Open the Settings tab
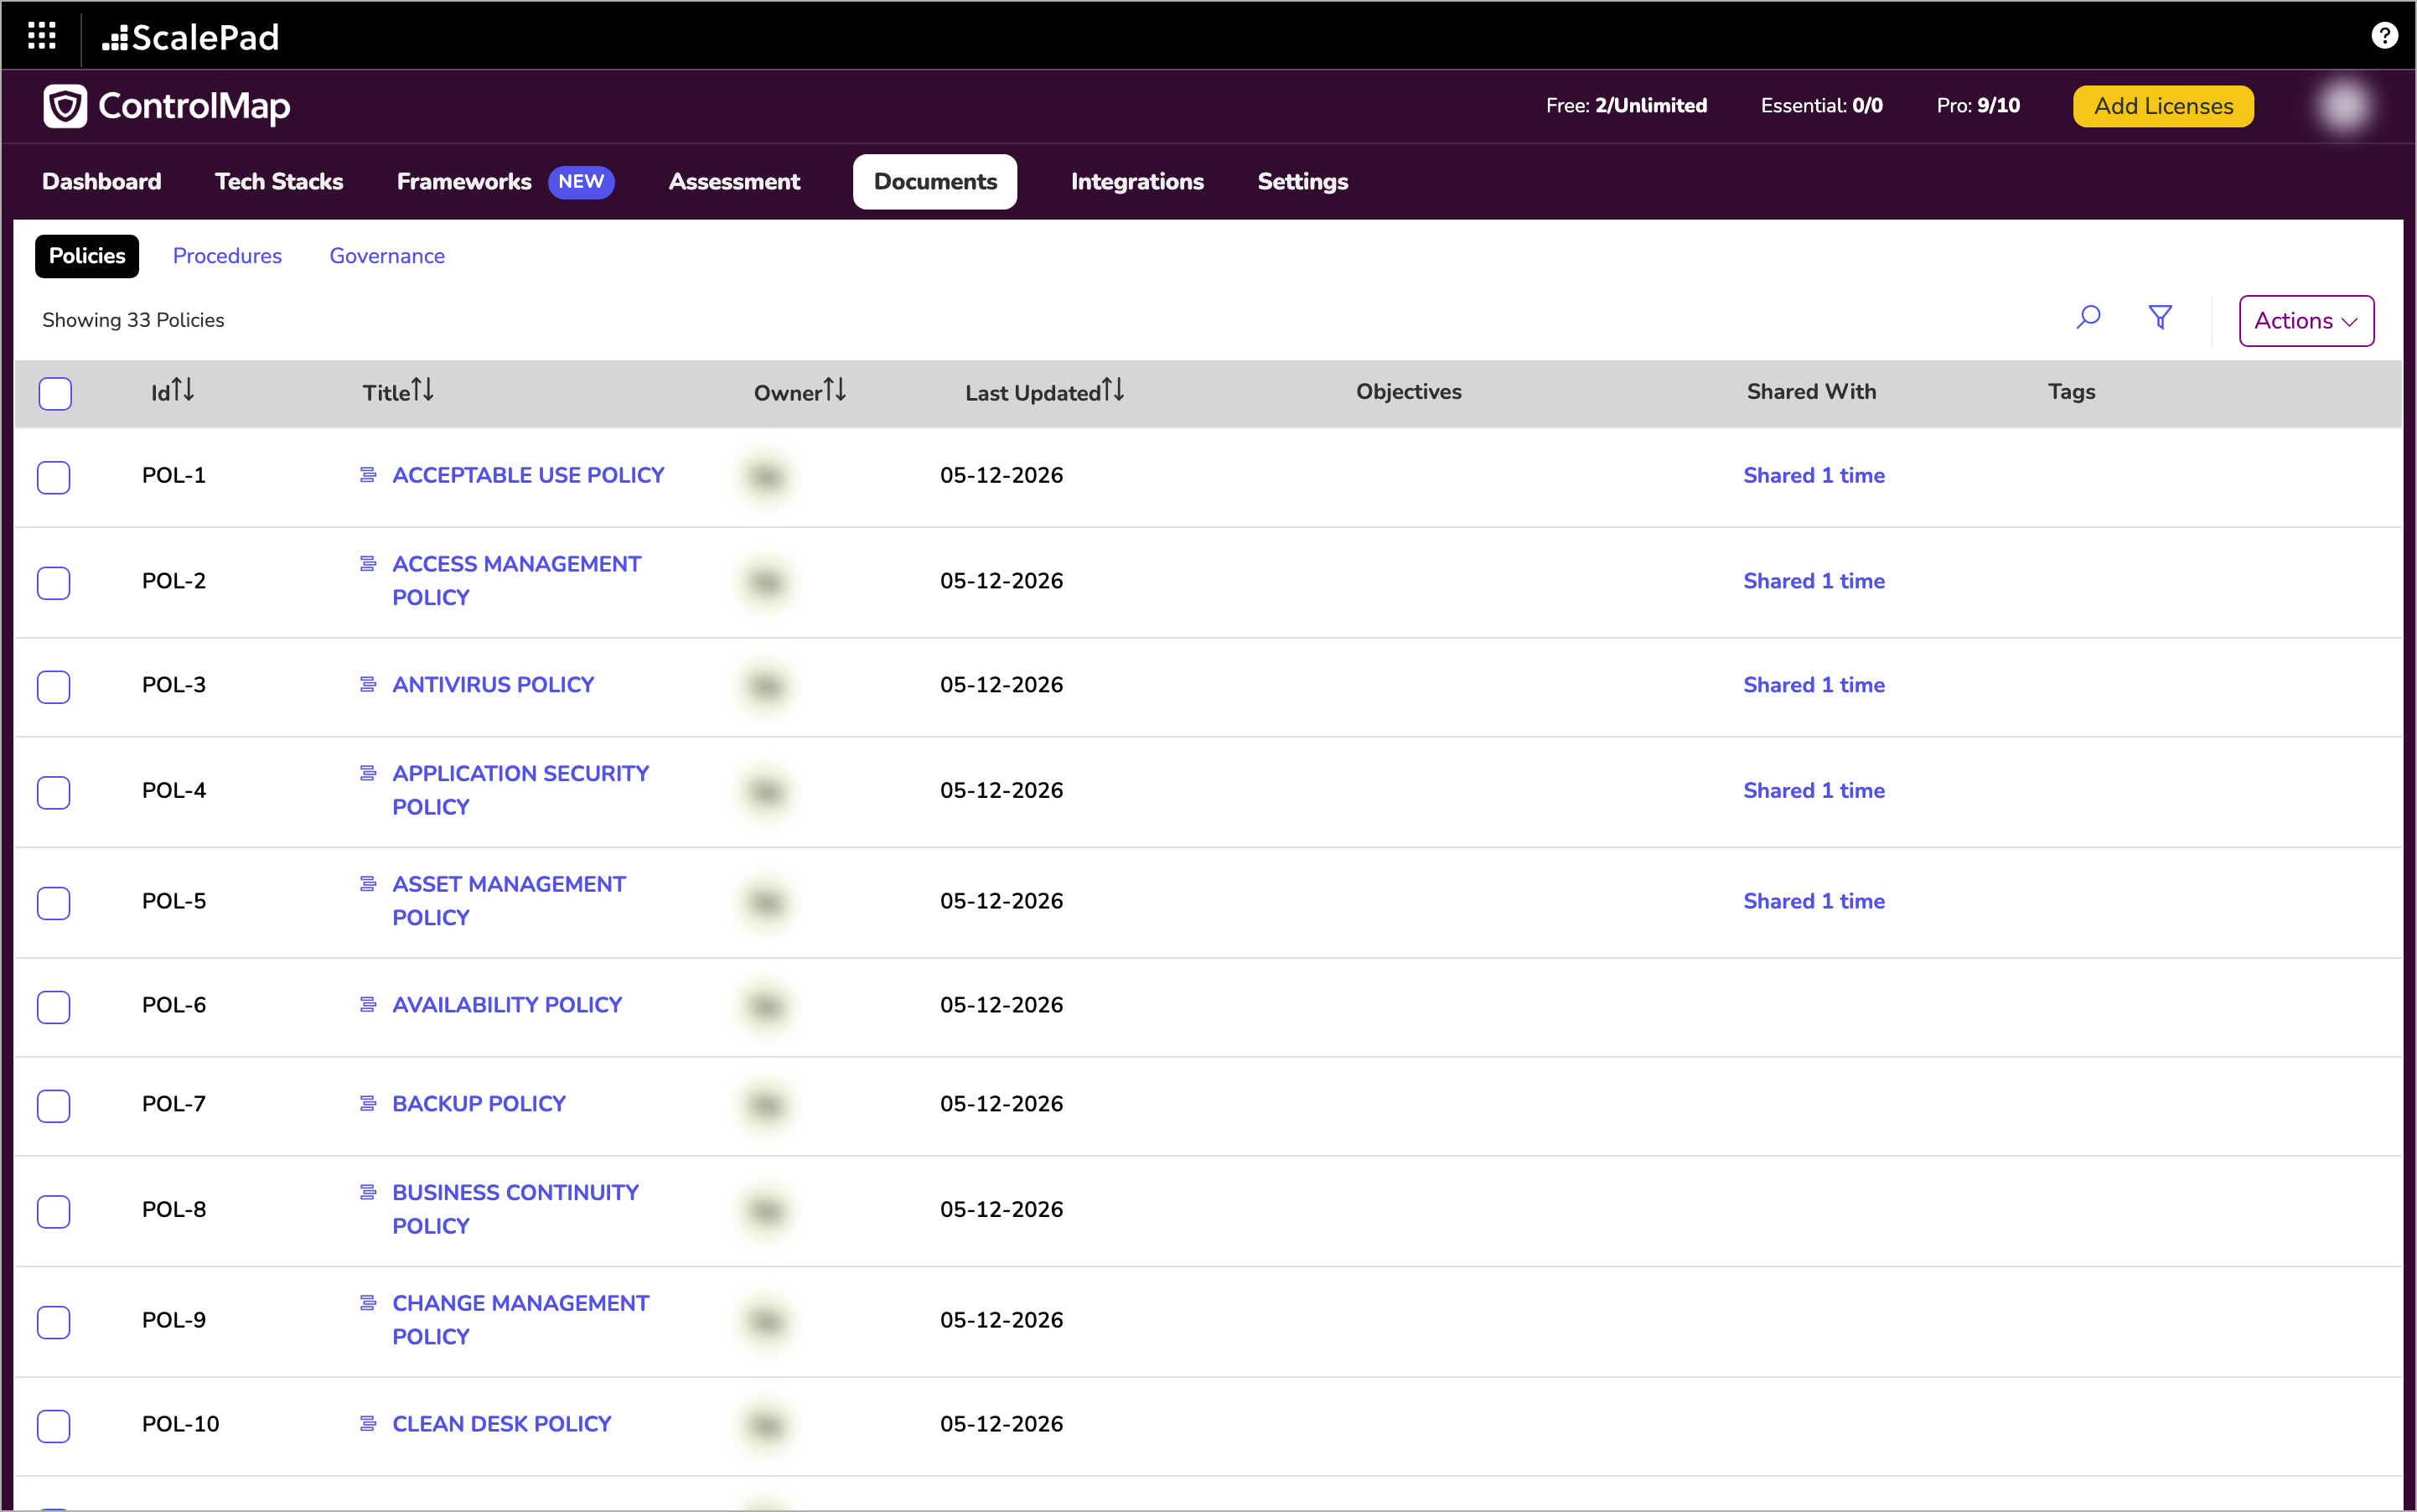 tap(1303, 182)
